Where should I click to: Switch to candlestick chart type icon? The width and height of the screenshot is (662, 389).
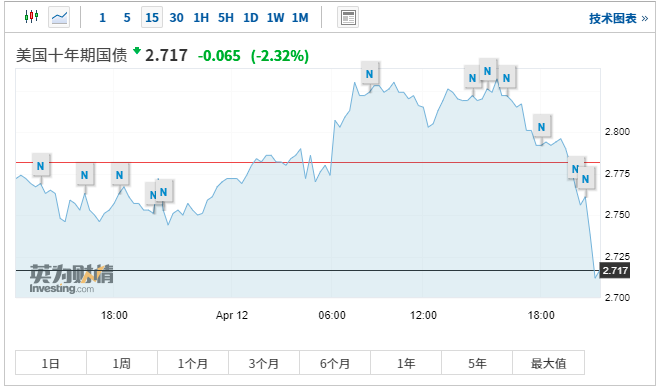pyautogui.click(x=32, y=17)
